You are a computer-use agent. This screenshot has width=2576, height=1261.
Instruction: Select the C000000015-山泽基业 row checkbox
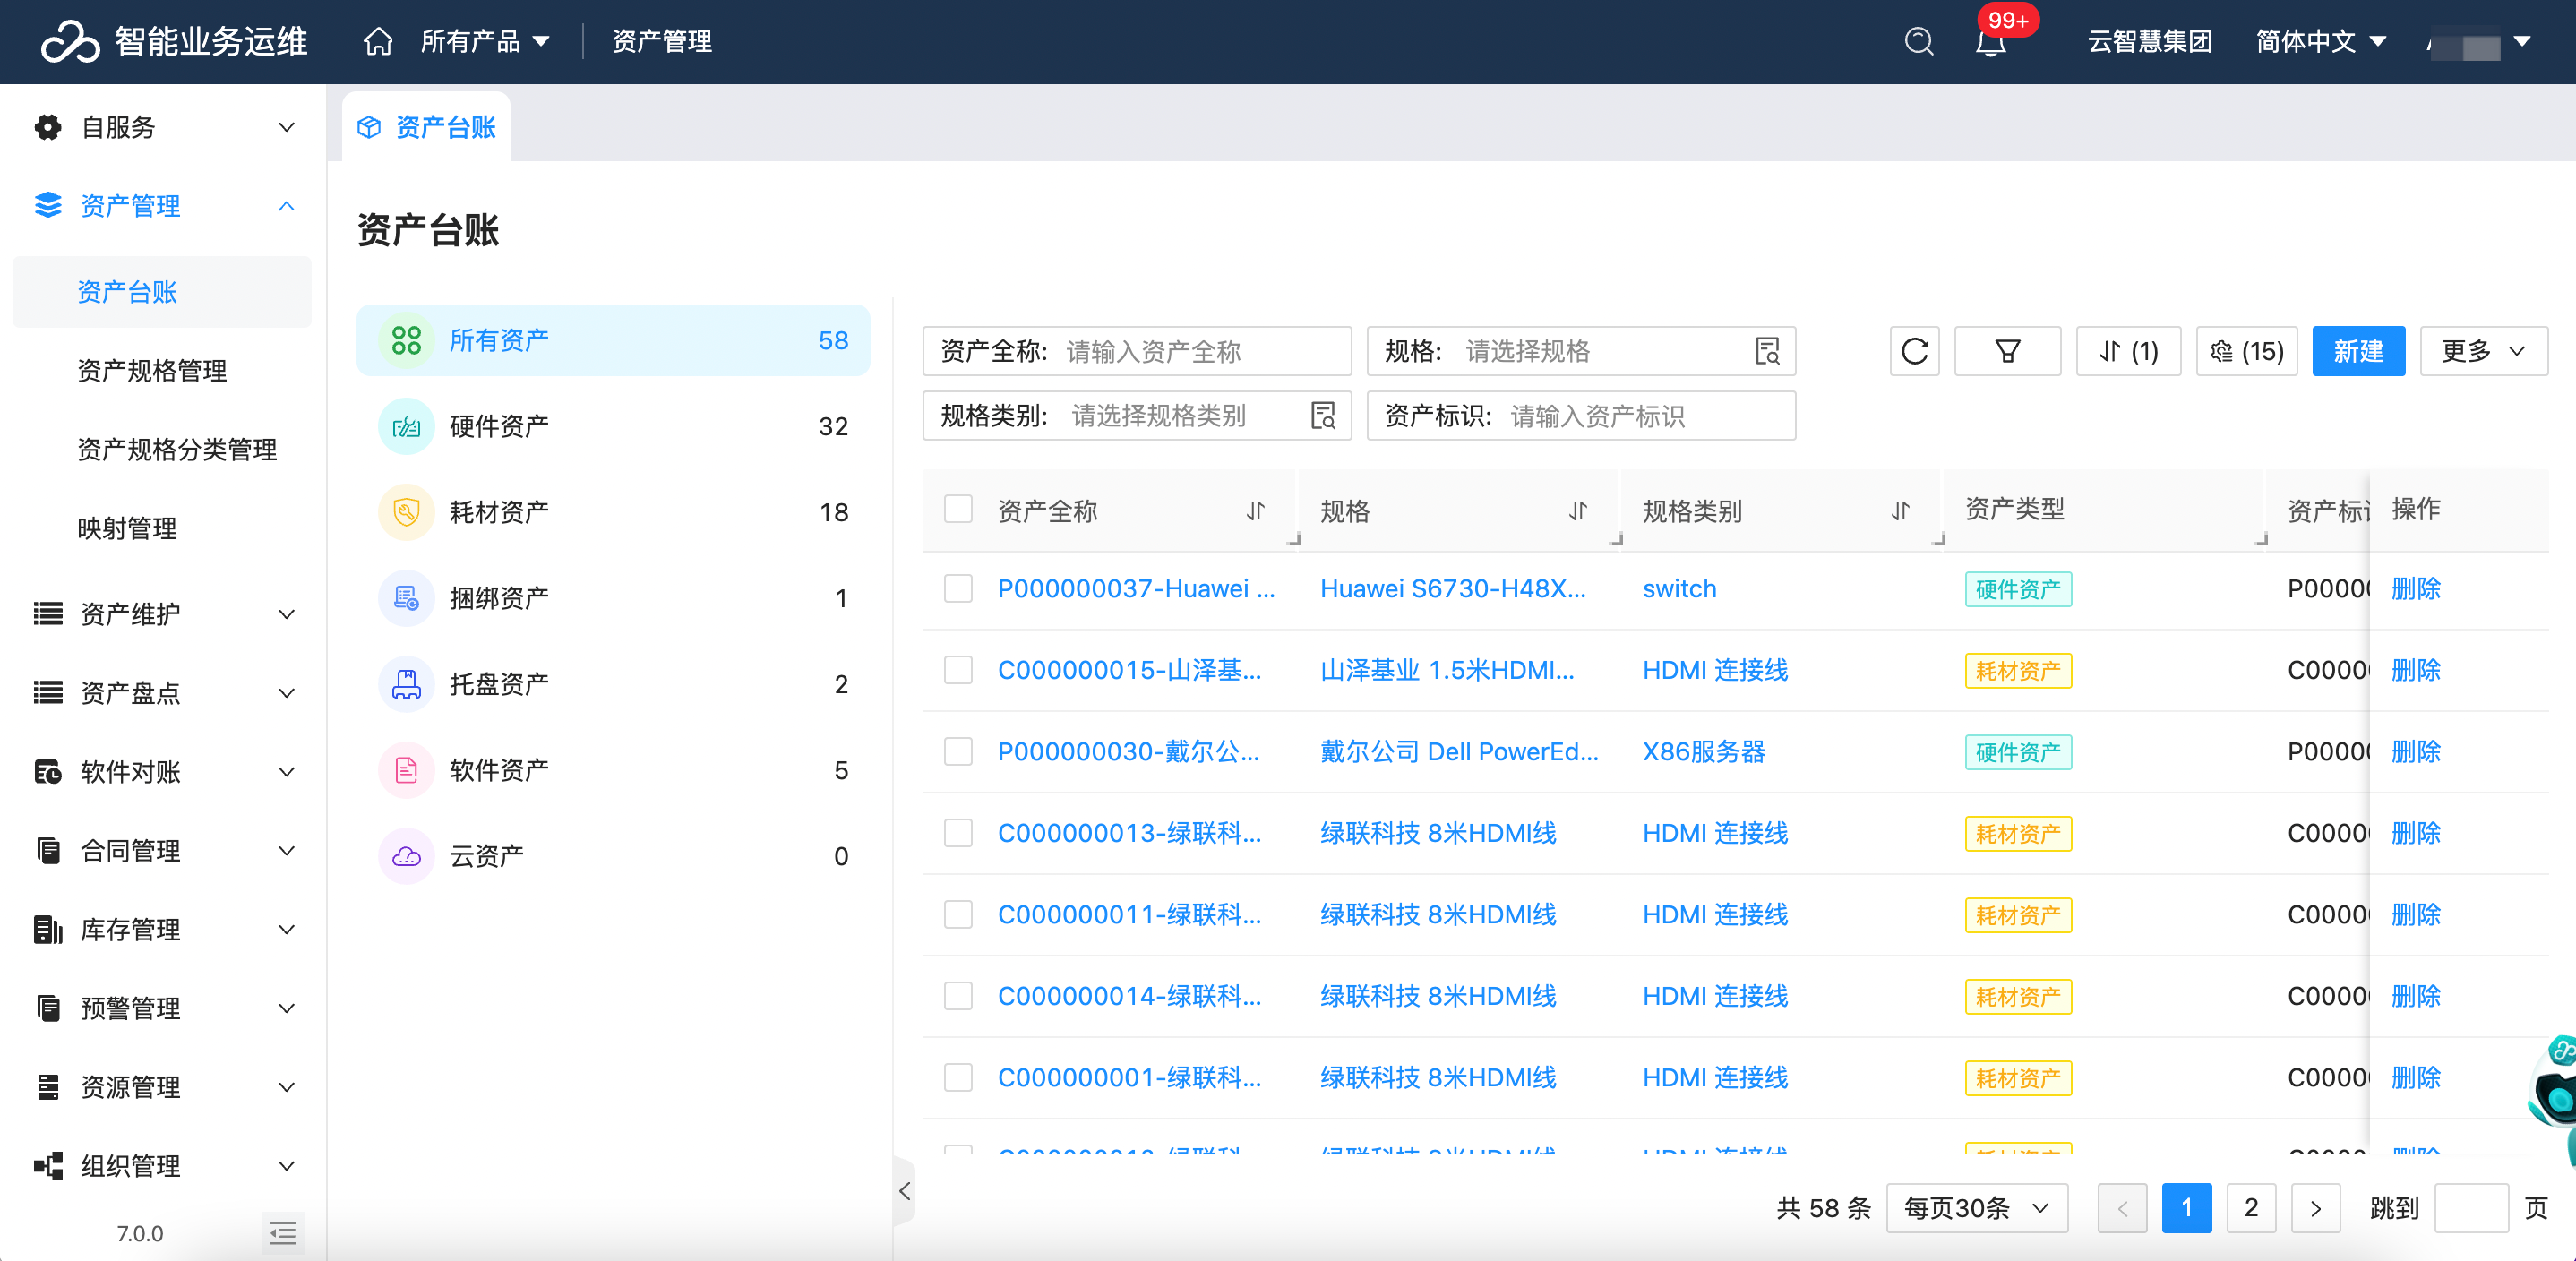[x=958, y=670]
